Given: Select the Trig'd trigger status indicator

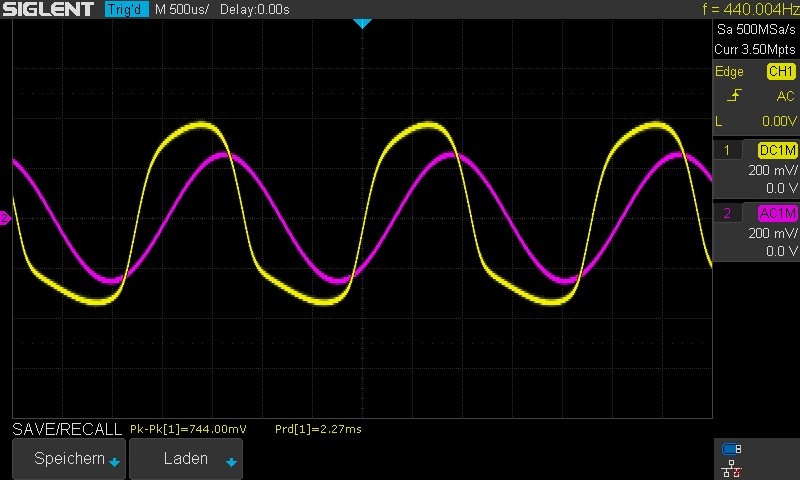Looking at the screenshot, I should point(127,9).
